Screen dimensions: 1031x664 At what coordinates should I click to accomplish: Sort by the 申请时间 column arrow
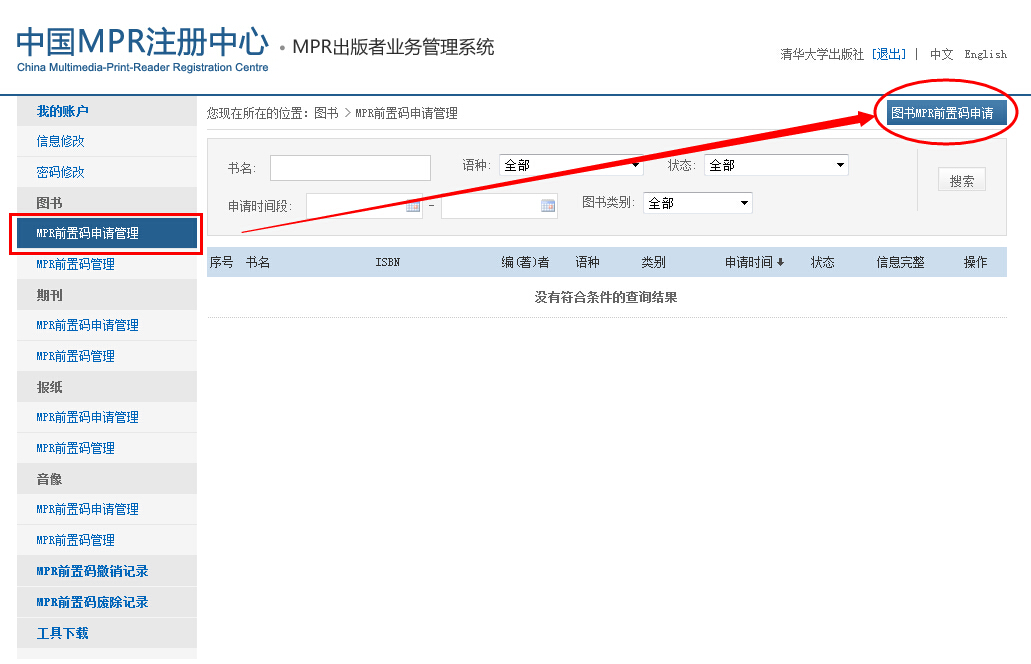pyautogui.click(x=780, y=262)
